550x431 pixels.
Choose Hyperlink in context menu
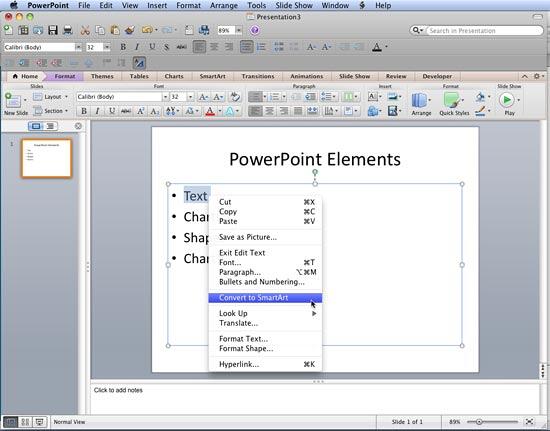click(x=265, y=364)
